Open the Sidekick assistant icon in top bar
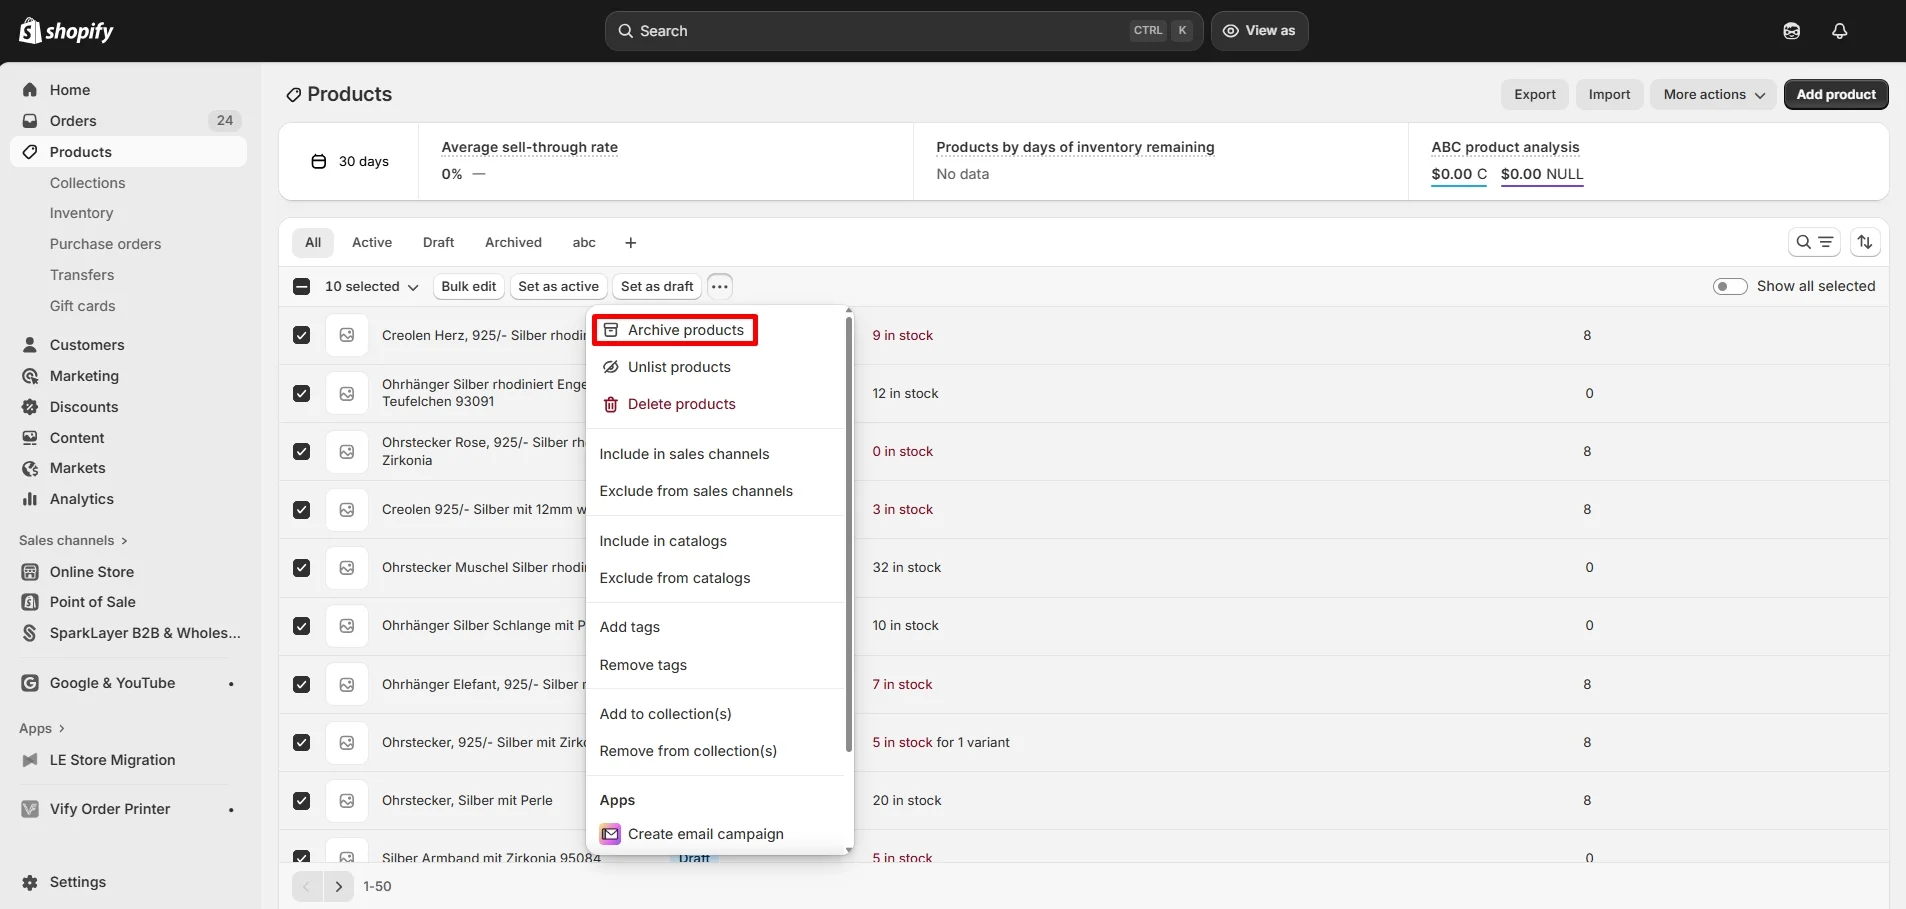This screenshot has height=909, width=1906. [x=1791, y=31]
